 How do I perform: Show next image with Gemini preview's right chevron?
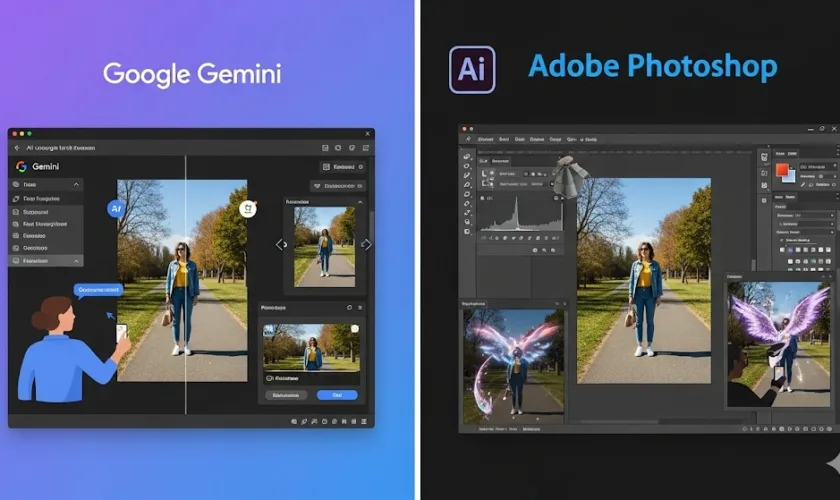coord(366,244)
